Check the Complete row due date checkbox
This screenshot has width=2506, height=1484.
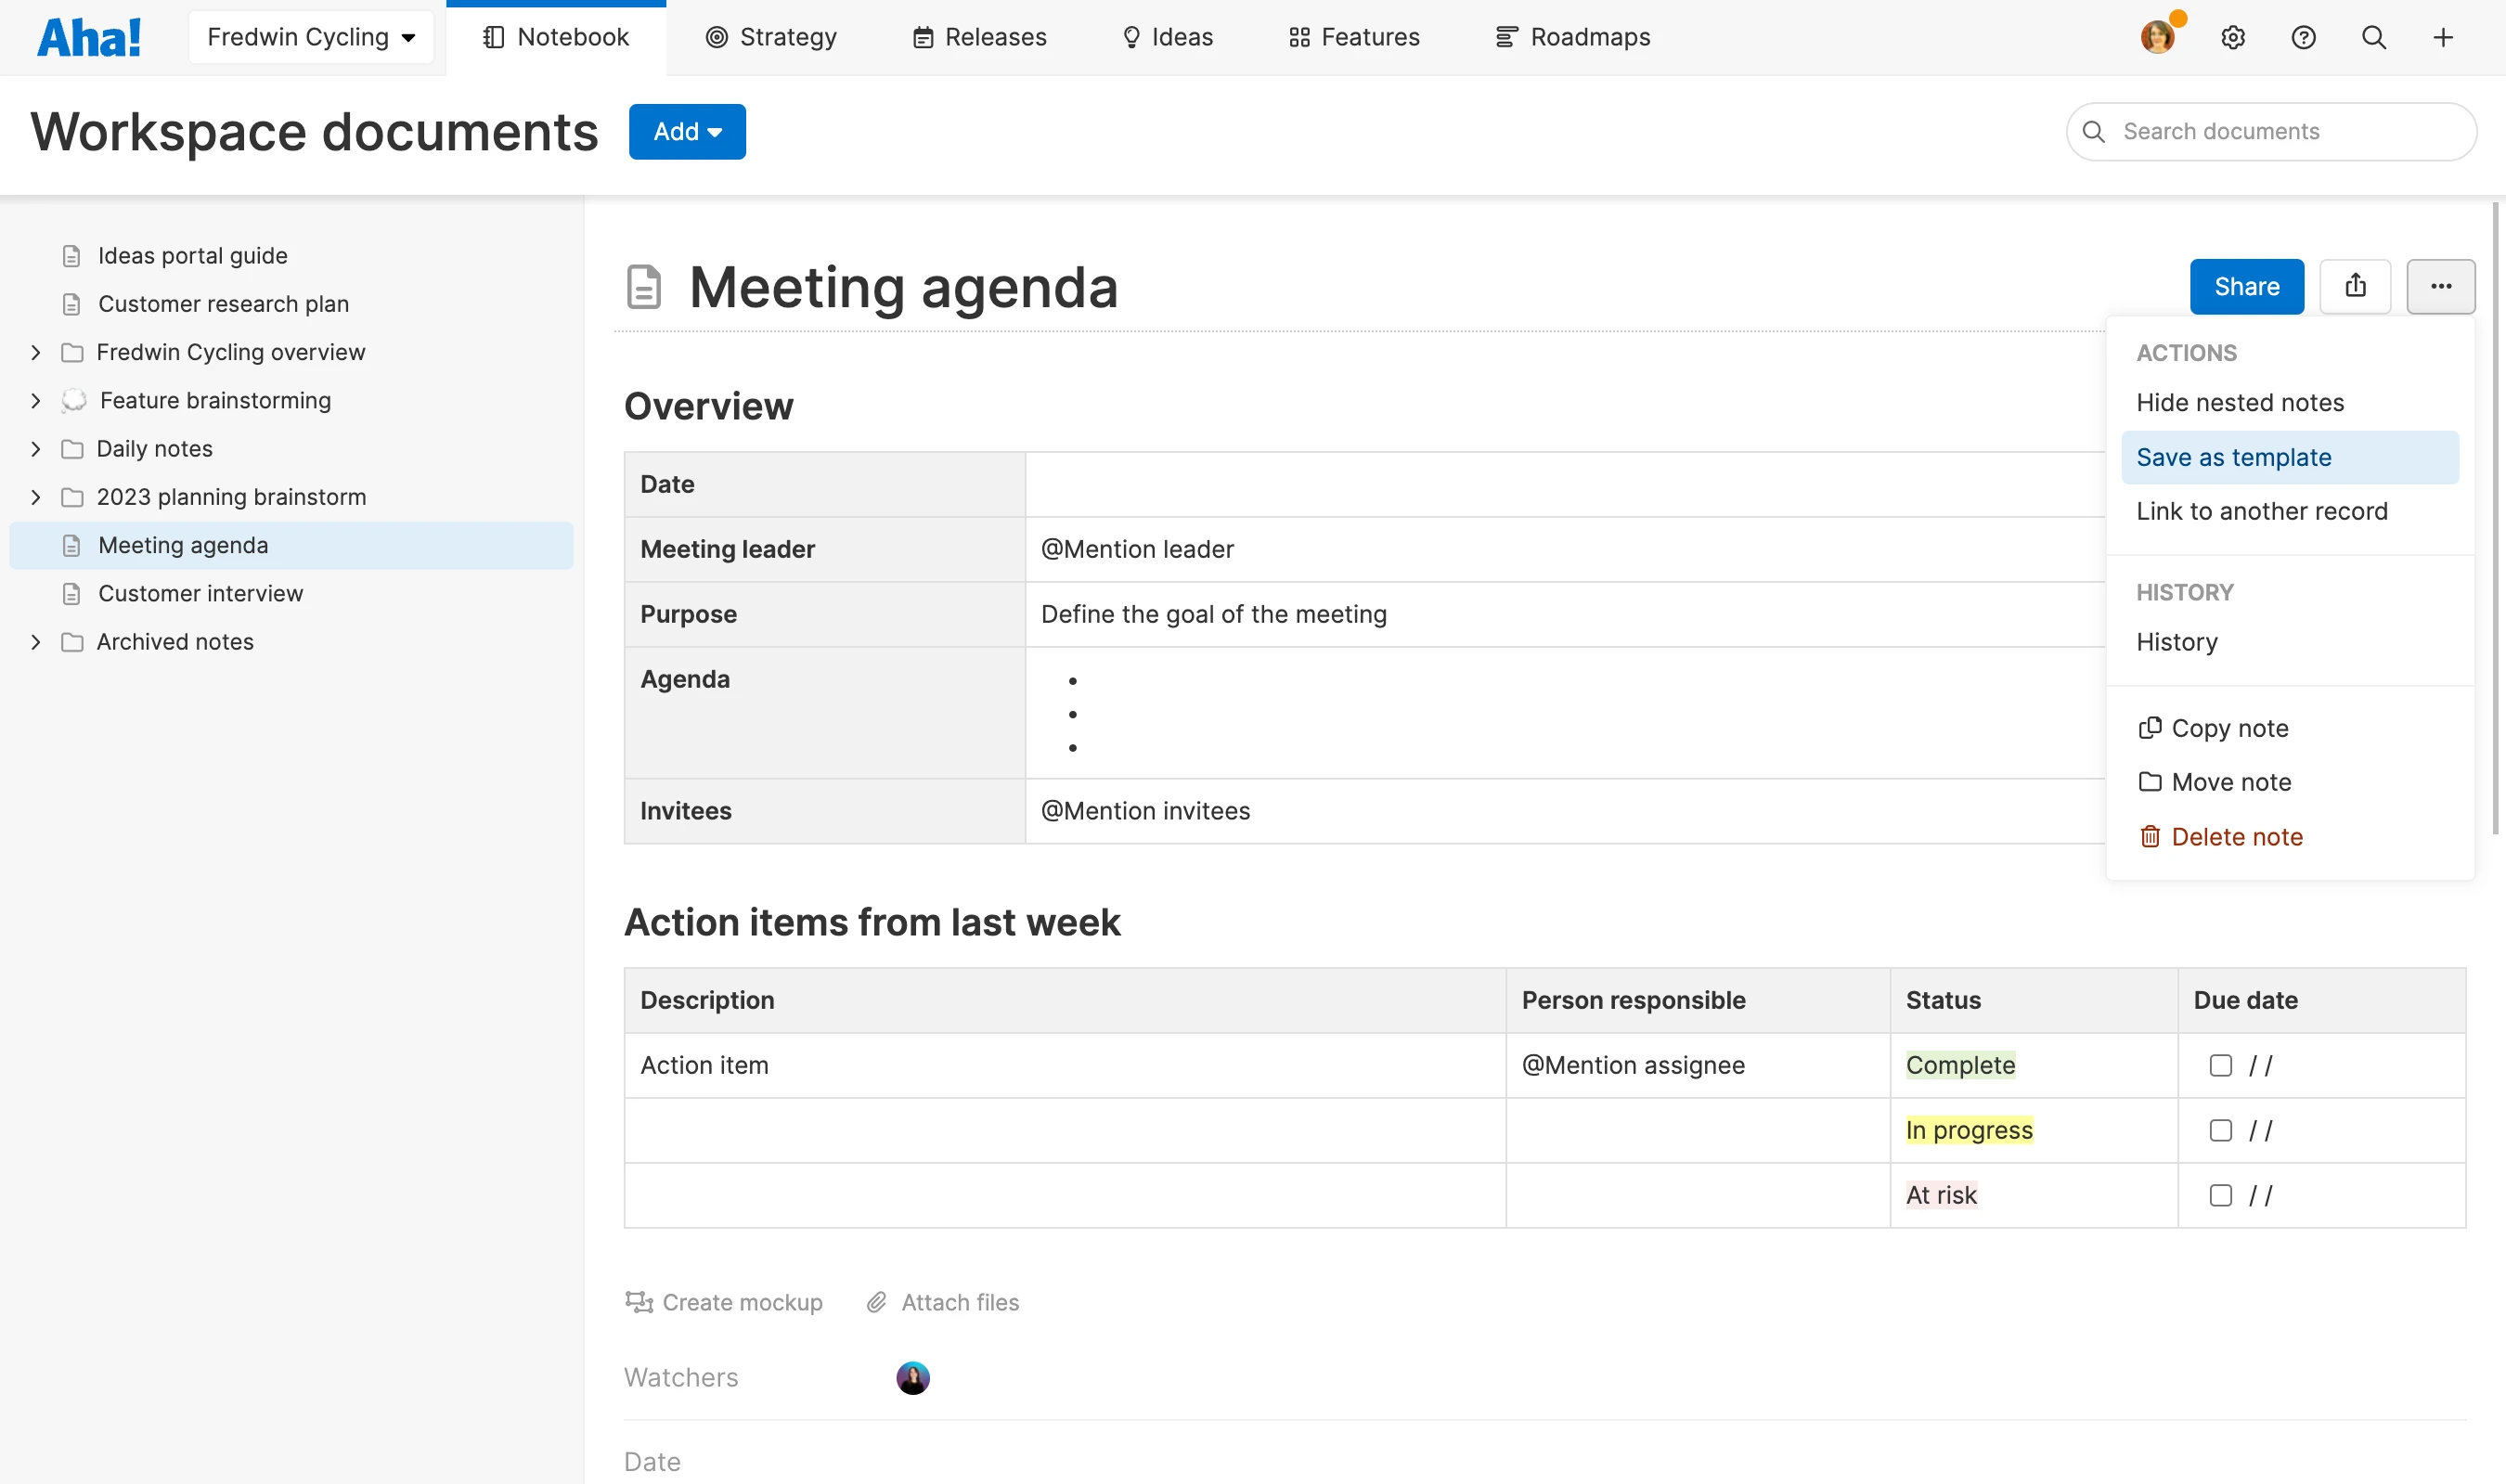coord(2220,1065)
